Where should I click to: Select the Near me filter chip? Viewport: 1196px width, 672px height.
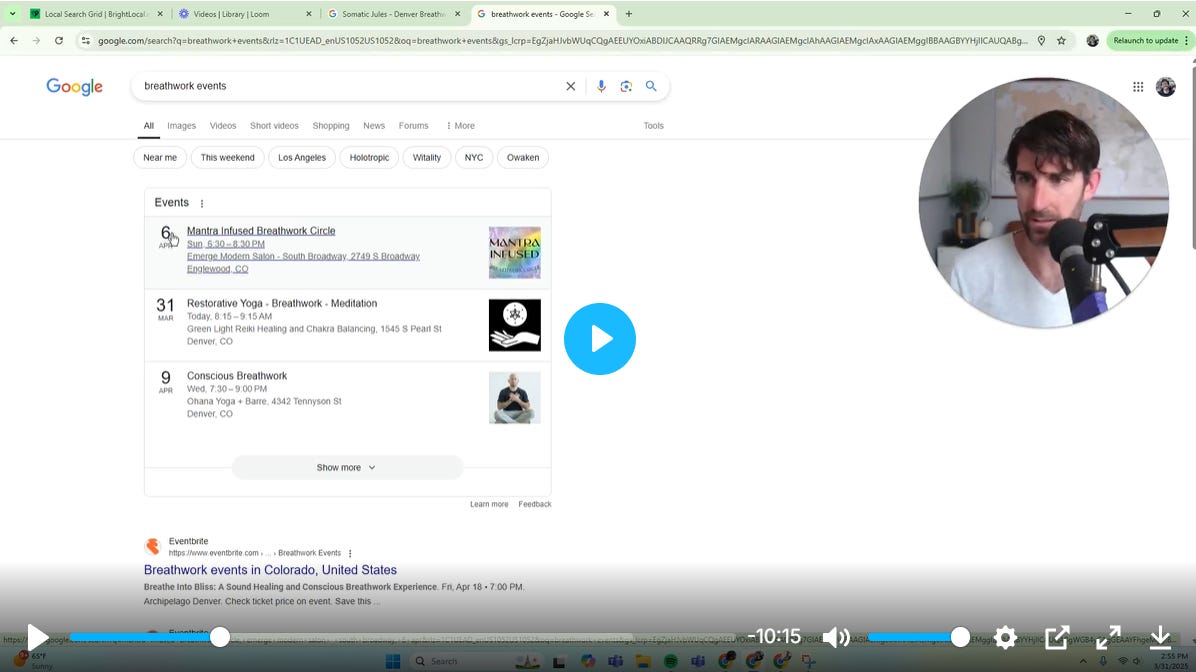pos(160,158)
